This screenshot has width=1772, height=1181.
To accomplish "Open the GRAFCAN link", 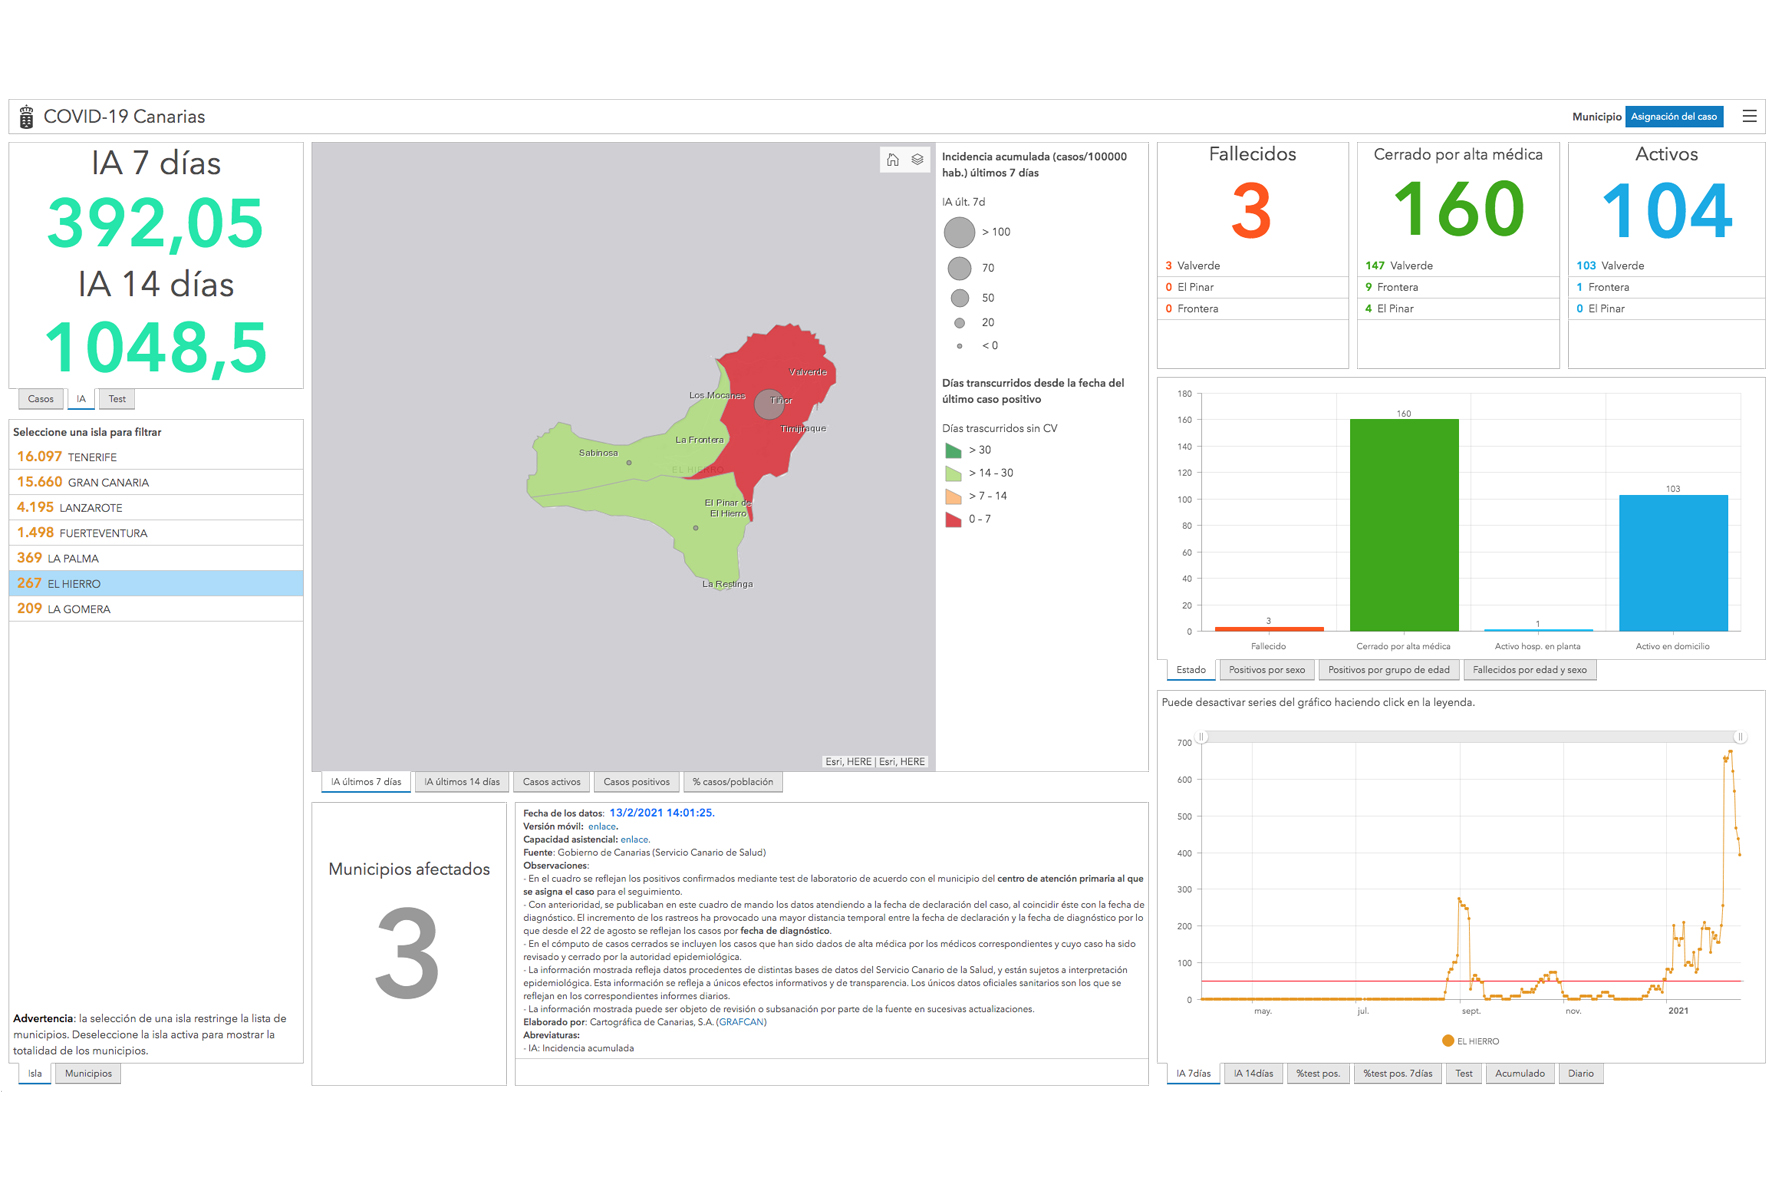I will [741, 1022].
